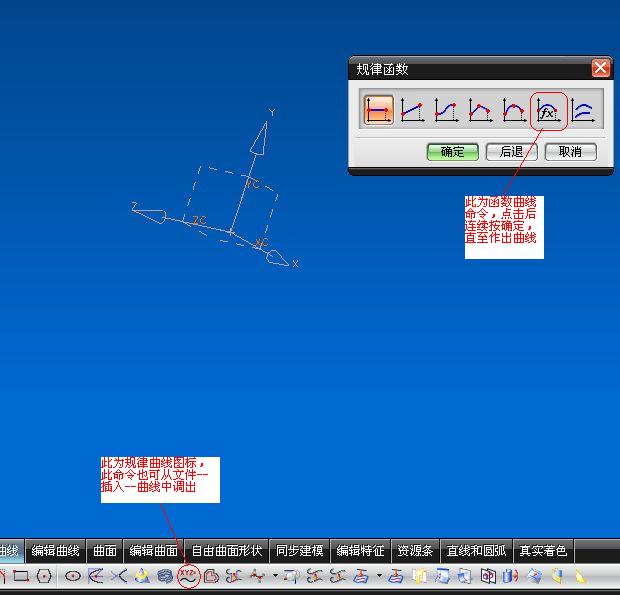
Task: Select the Parabola curve tool
Action: pyautogui.click(x=96, y=576)
